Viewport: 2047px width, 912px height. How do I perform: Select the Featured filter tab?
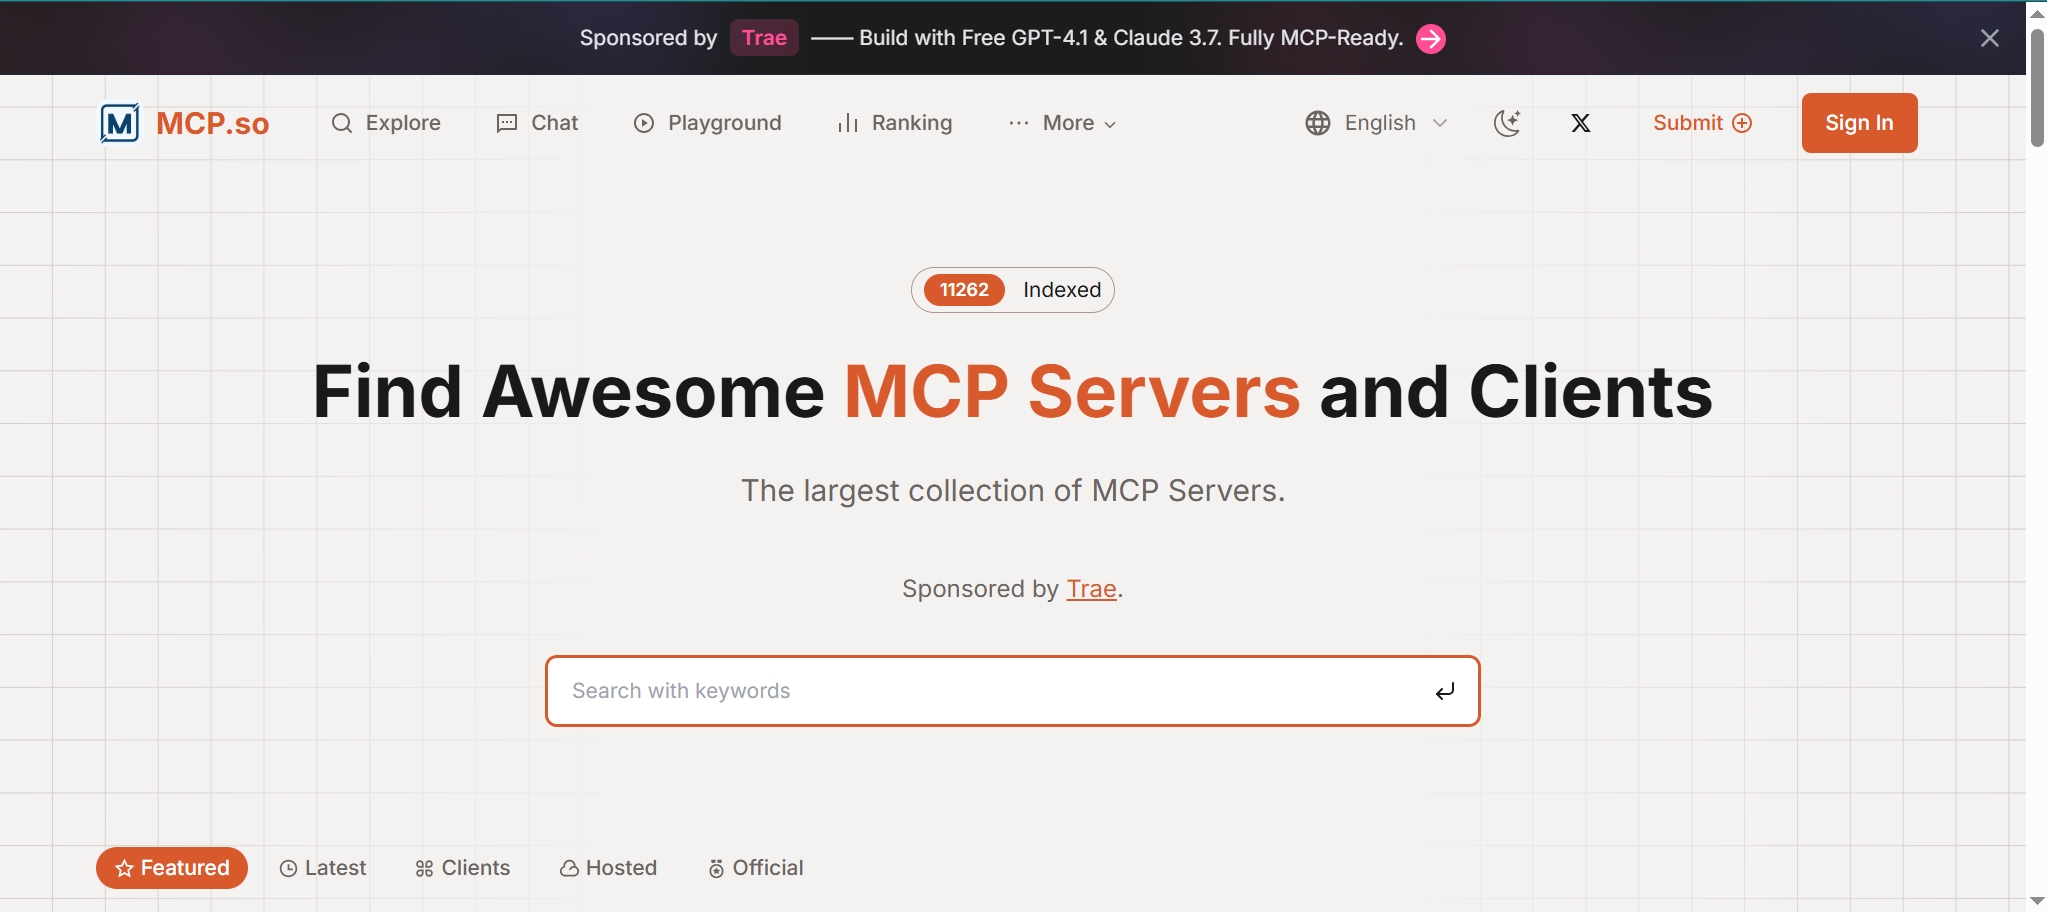pos(172,868)
